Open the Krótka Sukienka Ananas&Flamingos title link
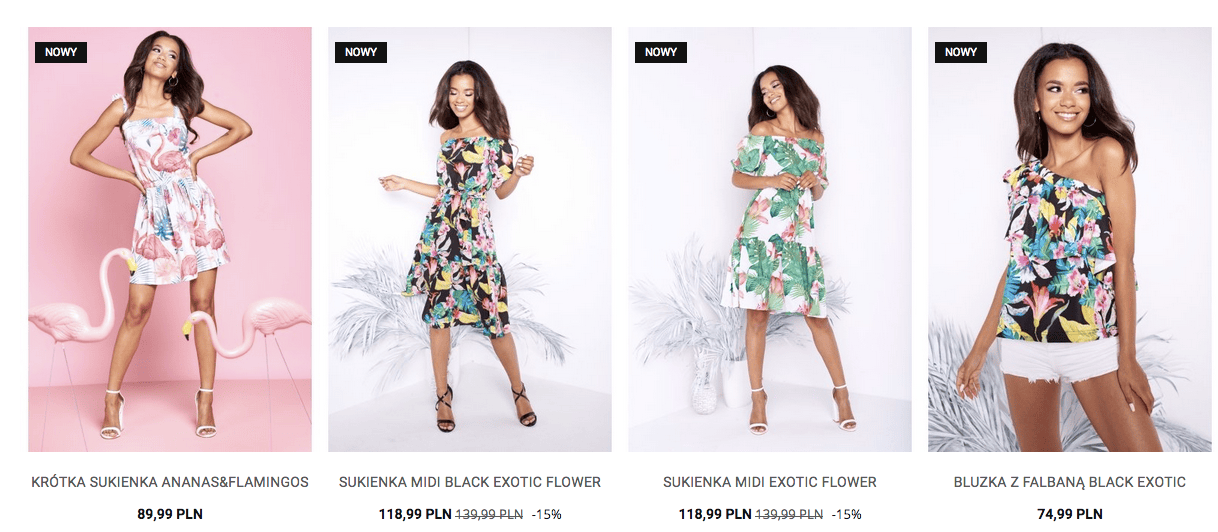Image resolution: width=1218 pixels, height=532 pixels. (170, 482)
